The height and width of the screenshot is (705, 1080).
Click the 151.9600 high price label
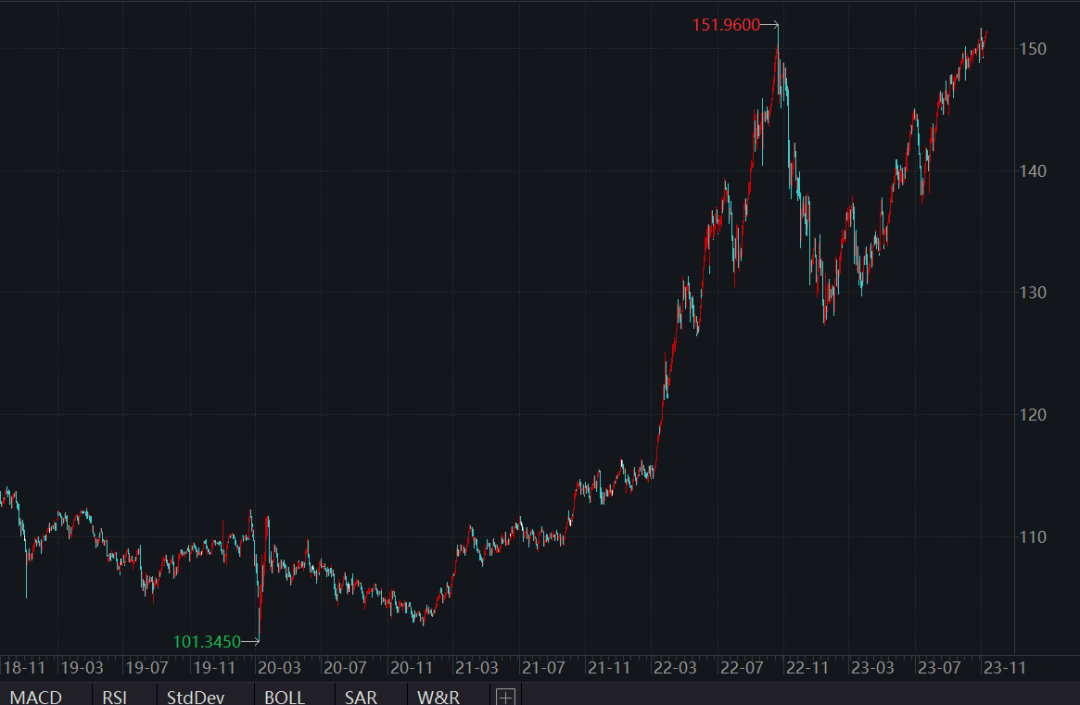click(726, 25)
